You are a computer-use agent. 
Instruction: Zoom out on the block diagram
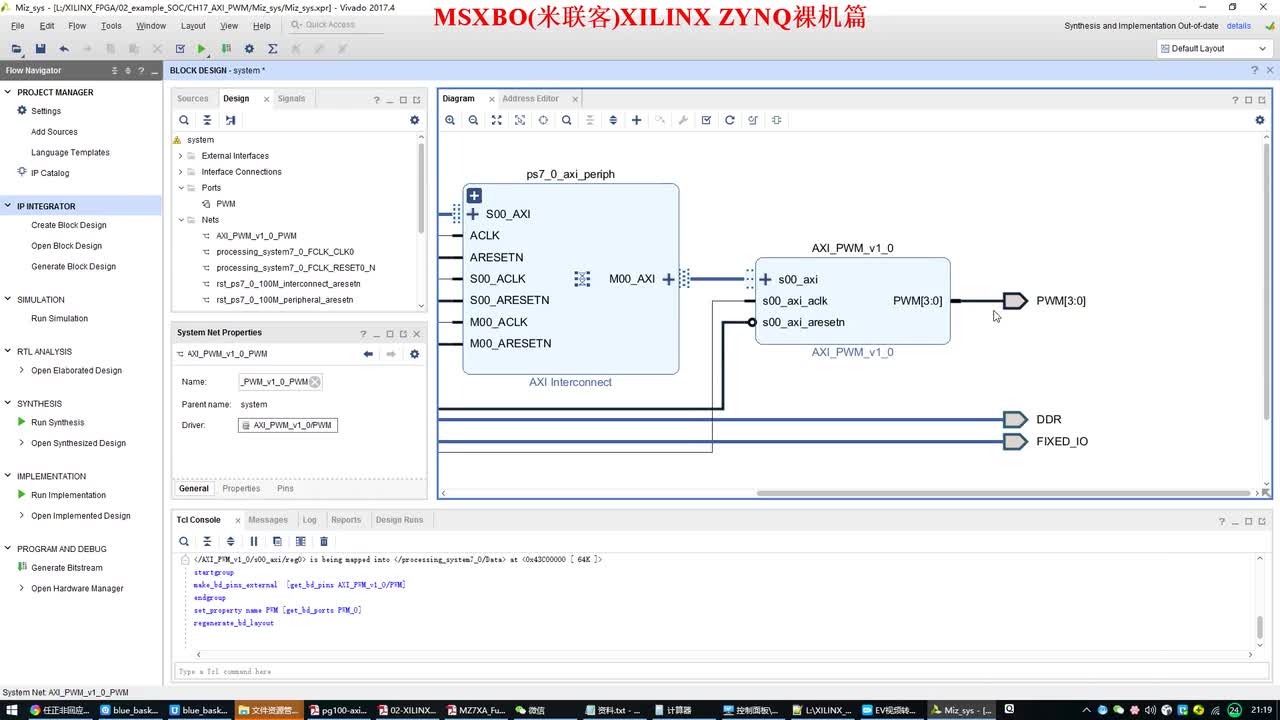point(473,120)
